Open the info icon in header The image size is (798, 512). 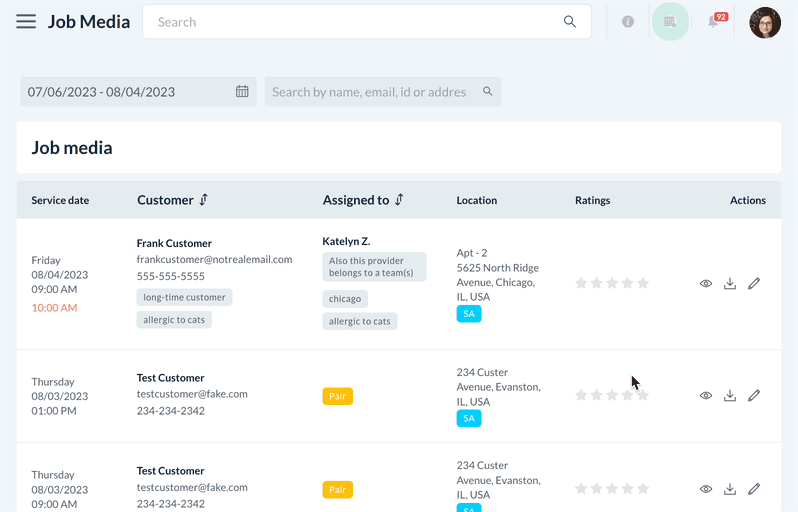628,21
